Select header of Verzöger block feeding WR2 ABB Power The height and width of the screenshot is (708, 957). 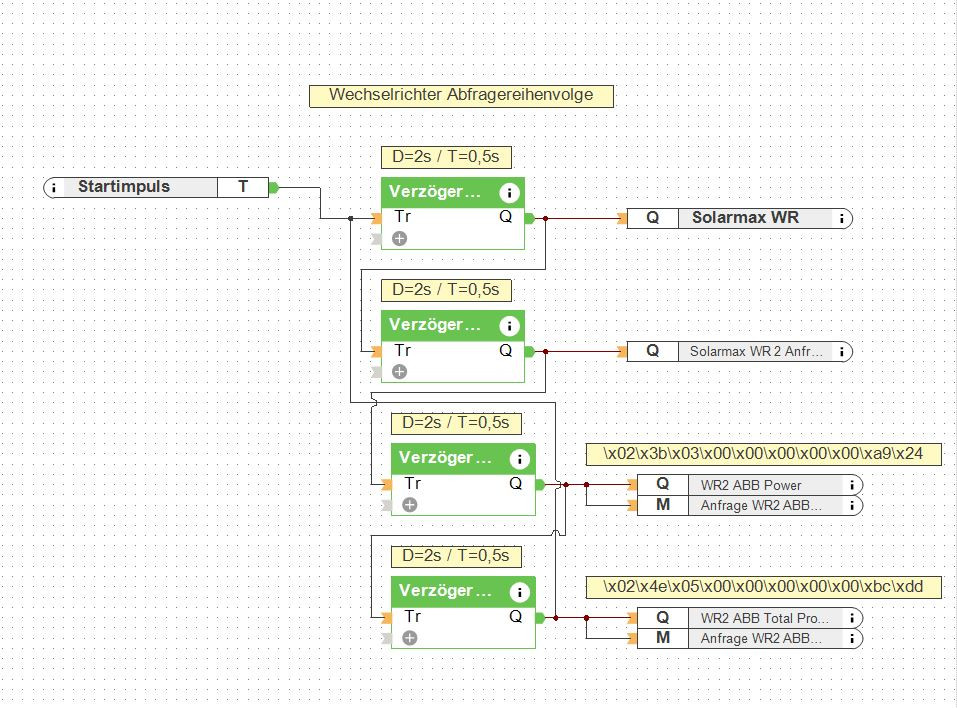(x=463, y=459)
